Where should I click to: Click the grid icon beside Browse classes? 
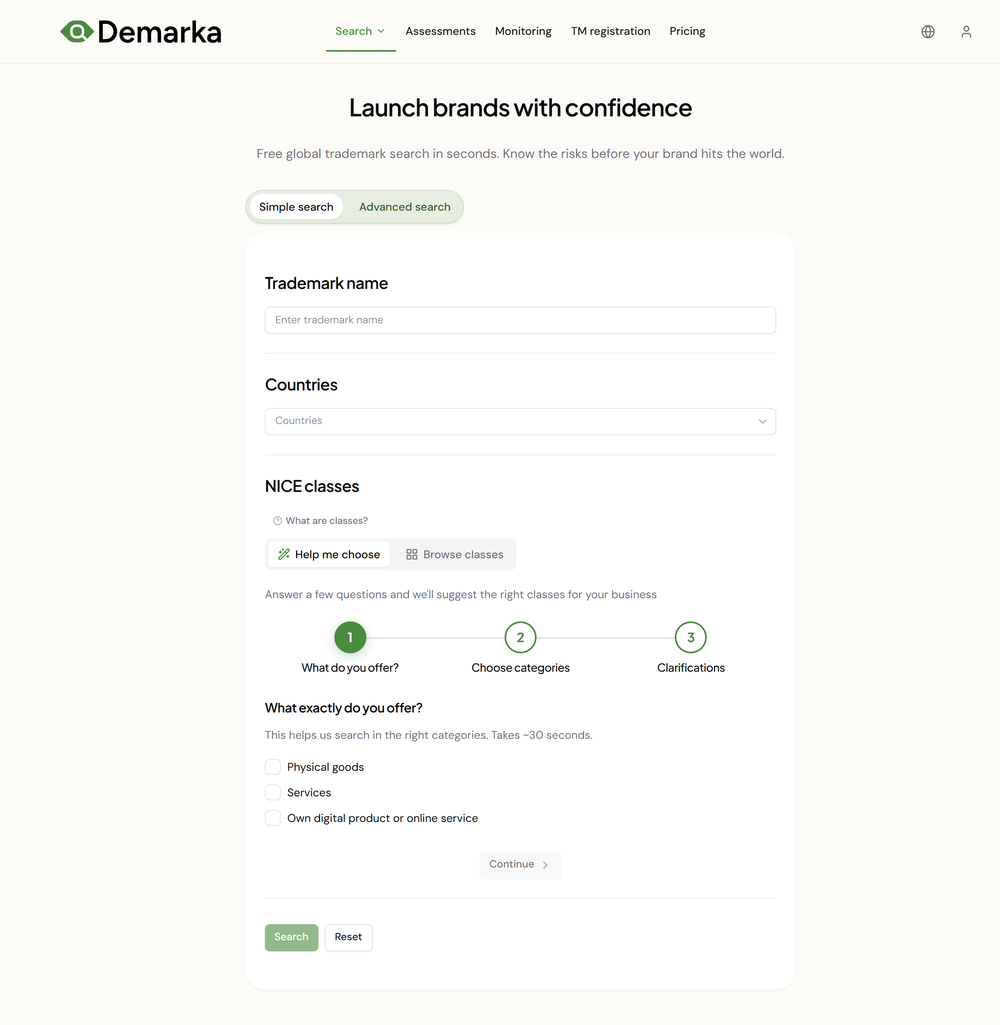(x=410, y=553)
